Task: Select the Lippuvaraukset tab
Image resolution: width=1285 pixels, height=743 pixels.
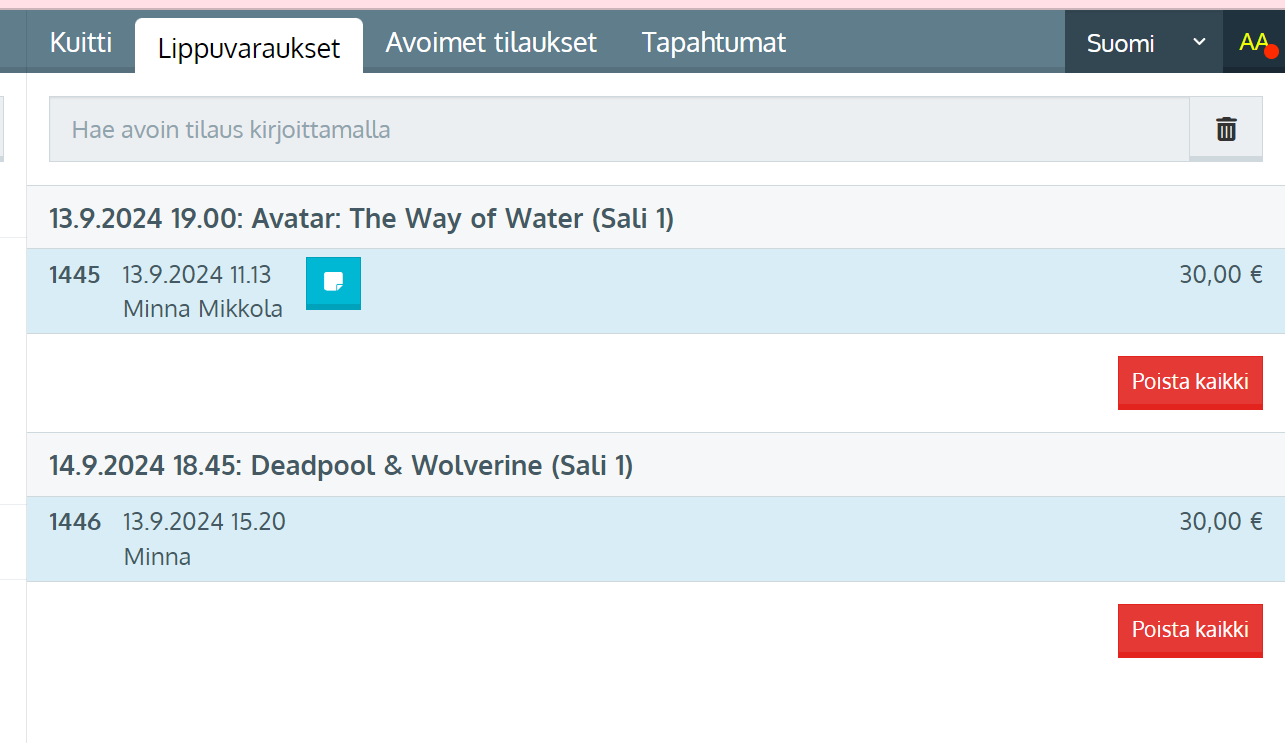Action: (249, 48)
